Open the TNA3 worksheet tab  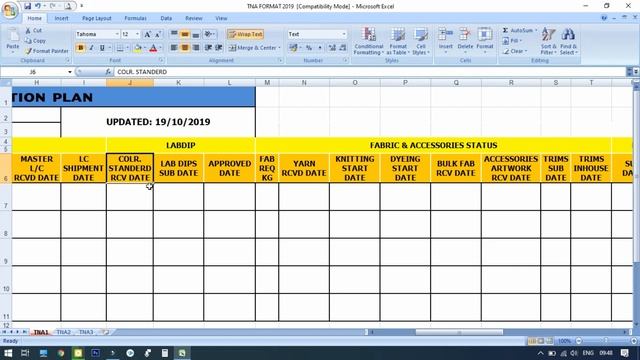point(86,332)
